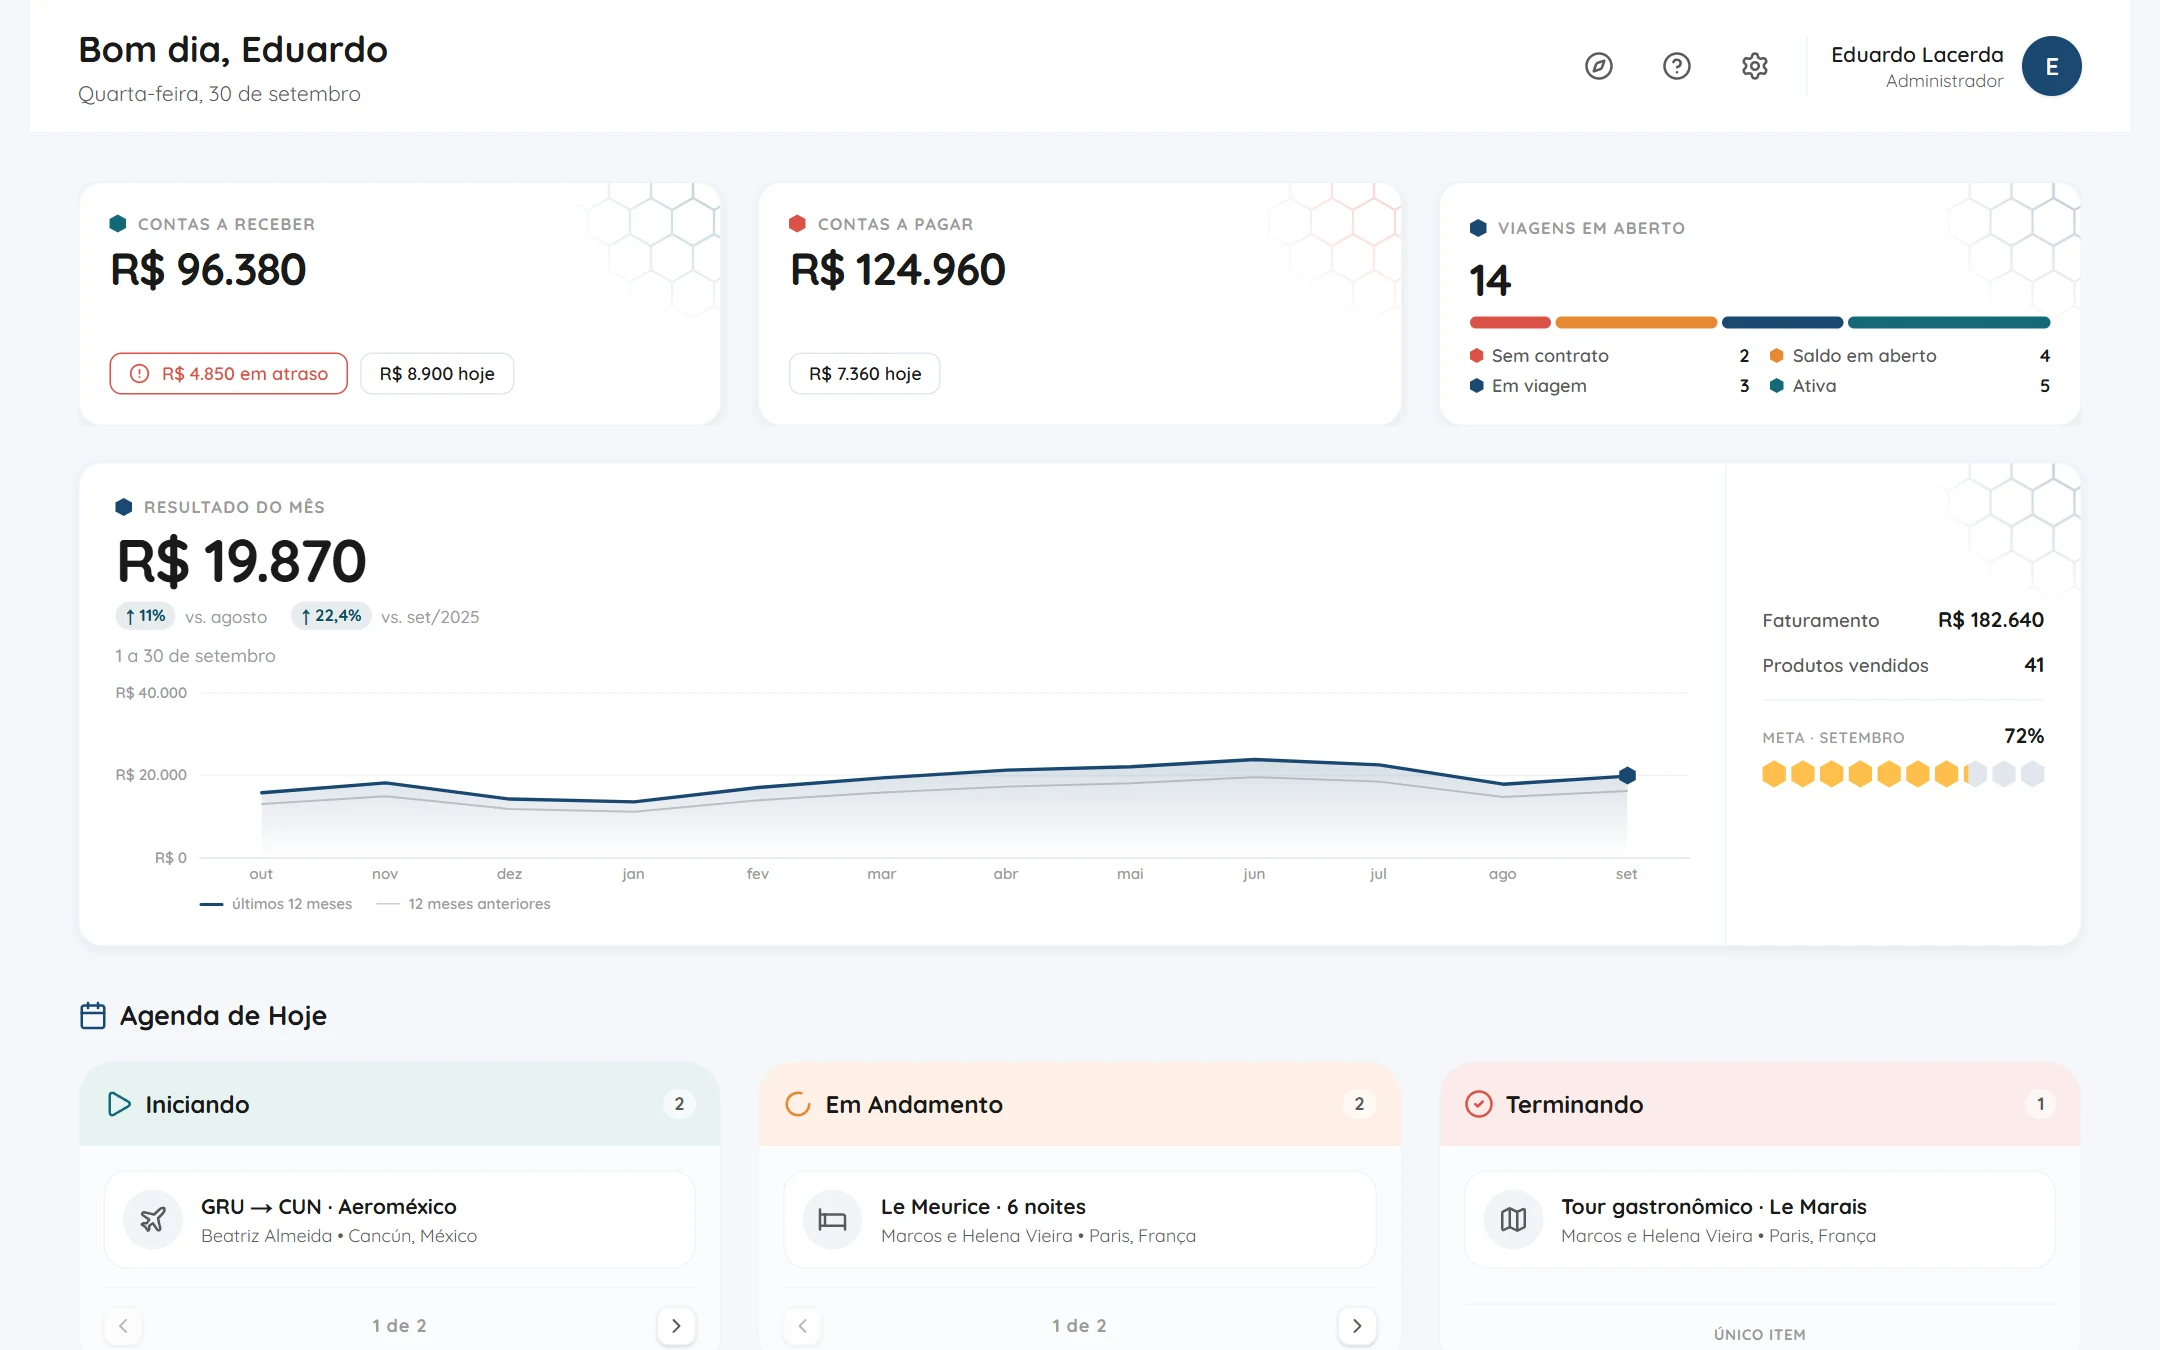Go to next item in Iniciando pager

pyautogui.click(x=676, y=1326)
